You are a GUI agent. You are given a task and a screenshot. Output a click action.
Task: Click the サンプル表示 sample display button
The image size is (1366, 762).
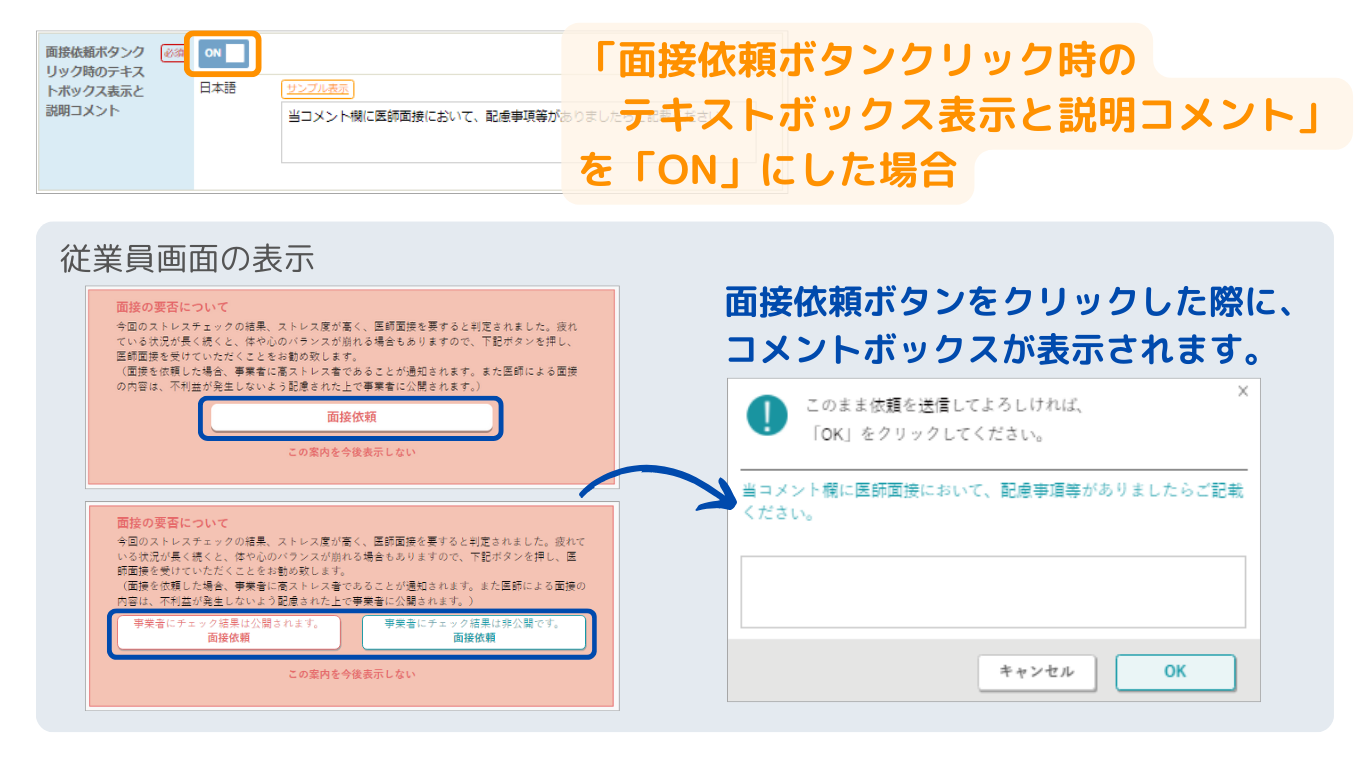click(317, 89)
